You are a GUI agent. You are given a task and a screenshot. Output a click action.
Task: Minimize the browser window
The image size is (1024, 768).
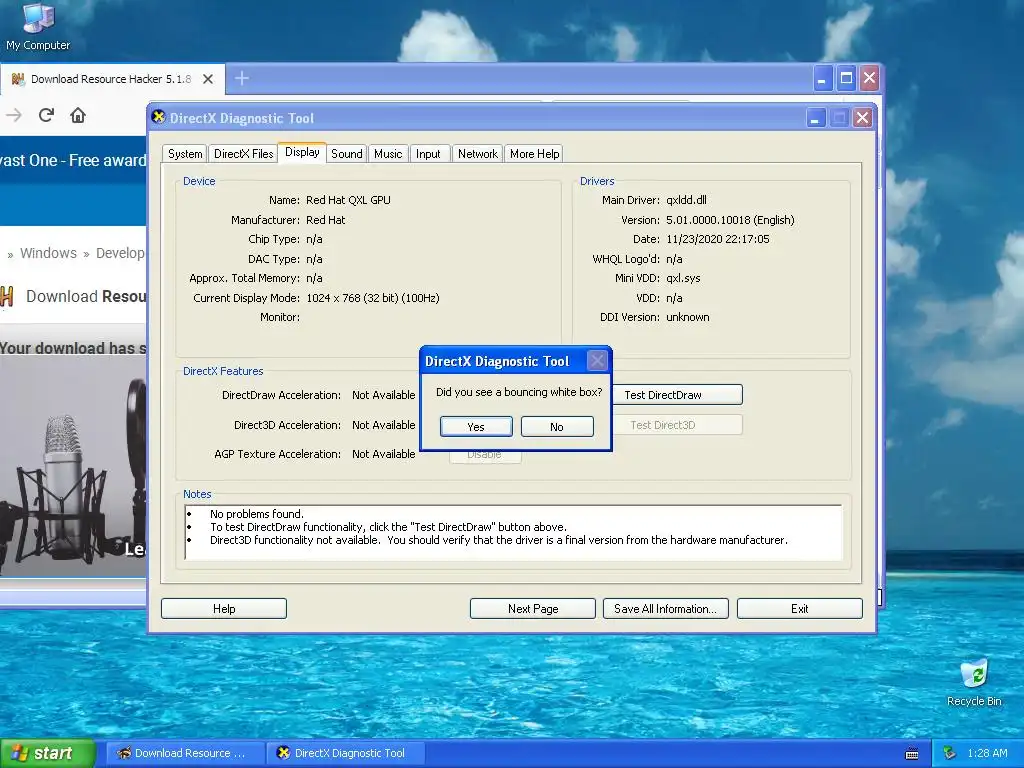click(x=822, y=79)
